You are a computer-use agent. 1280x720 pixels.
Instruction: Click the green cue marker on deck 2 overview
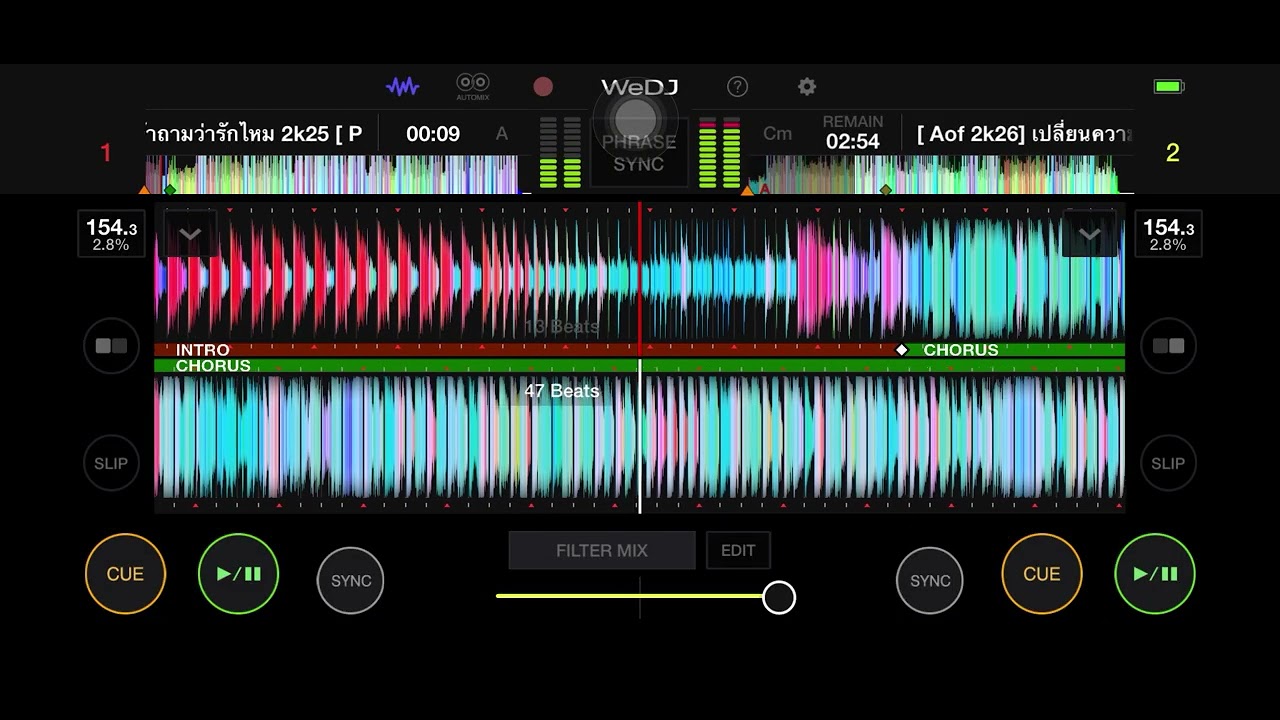point(885,189)
